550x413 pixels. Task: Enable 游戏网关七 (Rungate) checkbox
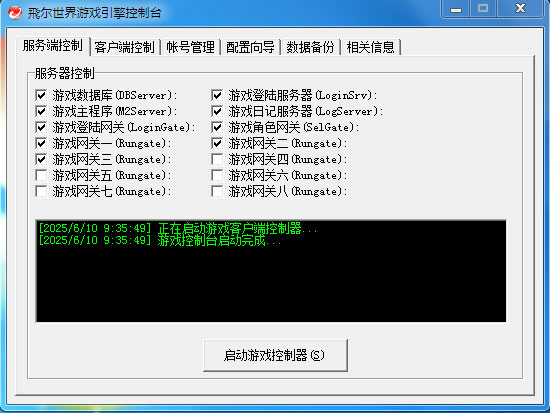(x=41, y=191)
